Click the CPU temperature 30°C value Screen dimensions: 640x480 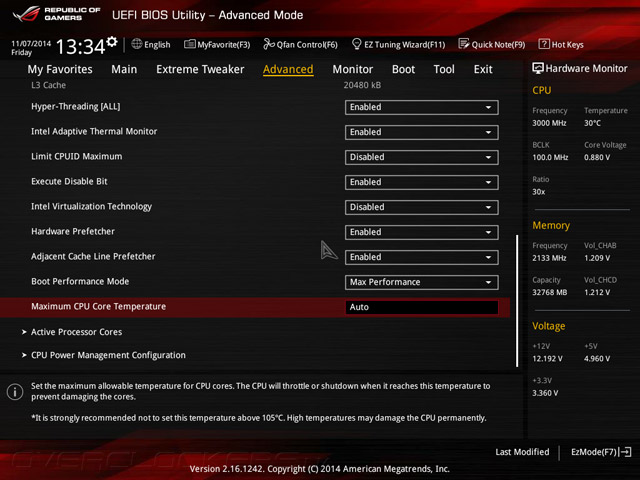click(592, 123)
